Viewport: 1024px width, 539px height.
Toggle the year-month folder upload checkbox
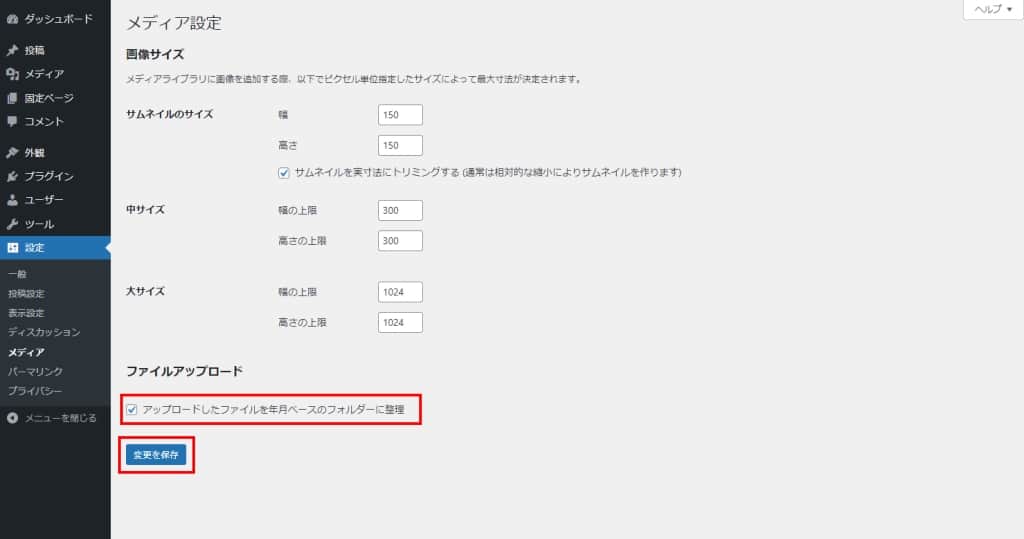point(132,409)
